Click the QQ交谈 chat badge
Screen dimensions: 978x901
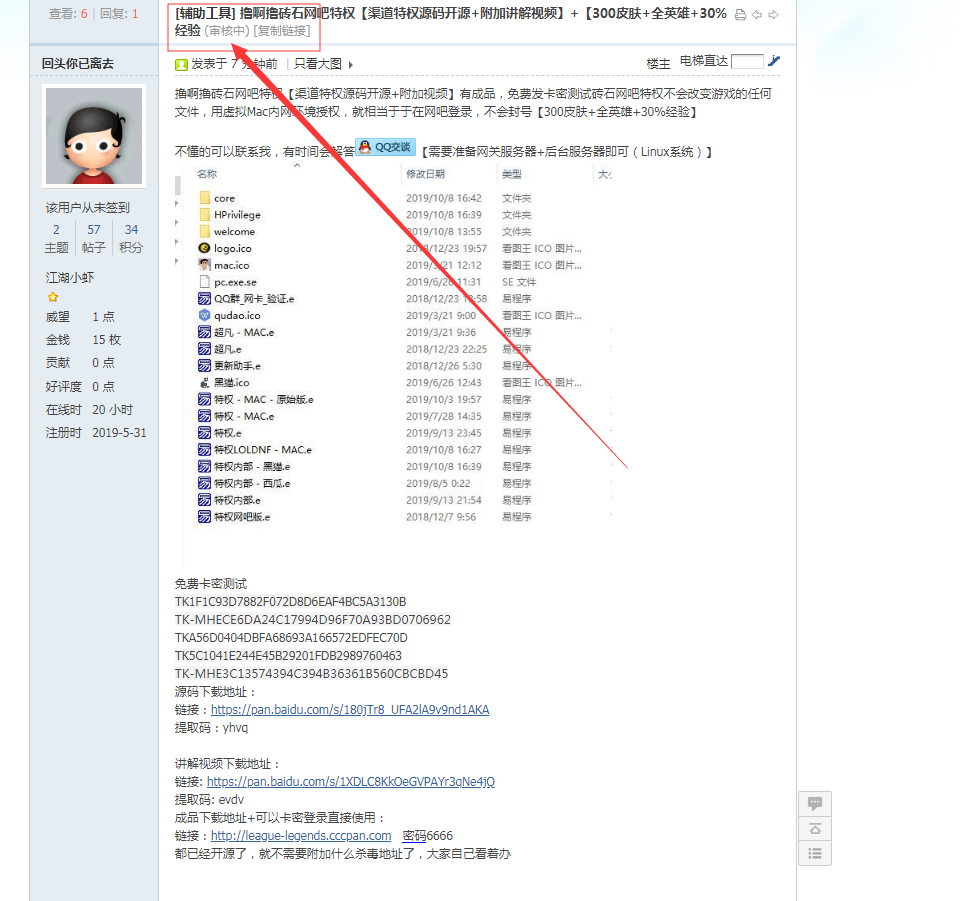coord(385,148)
